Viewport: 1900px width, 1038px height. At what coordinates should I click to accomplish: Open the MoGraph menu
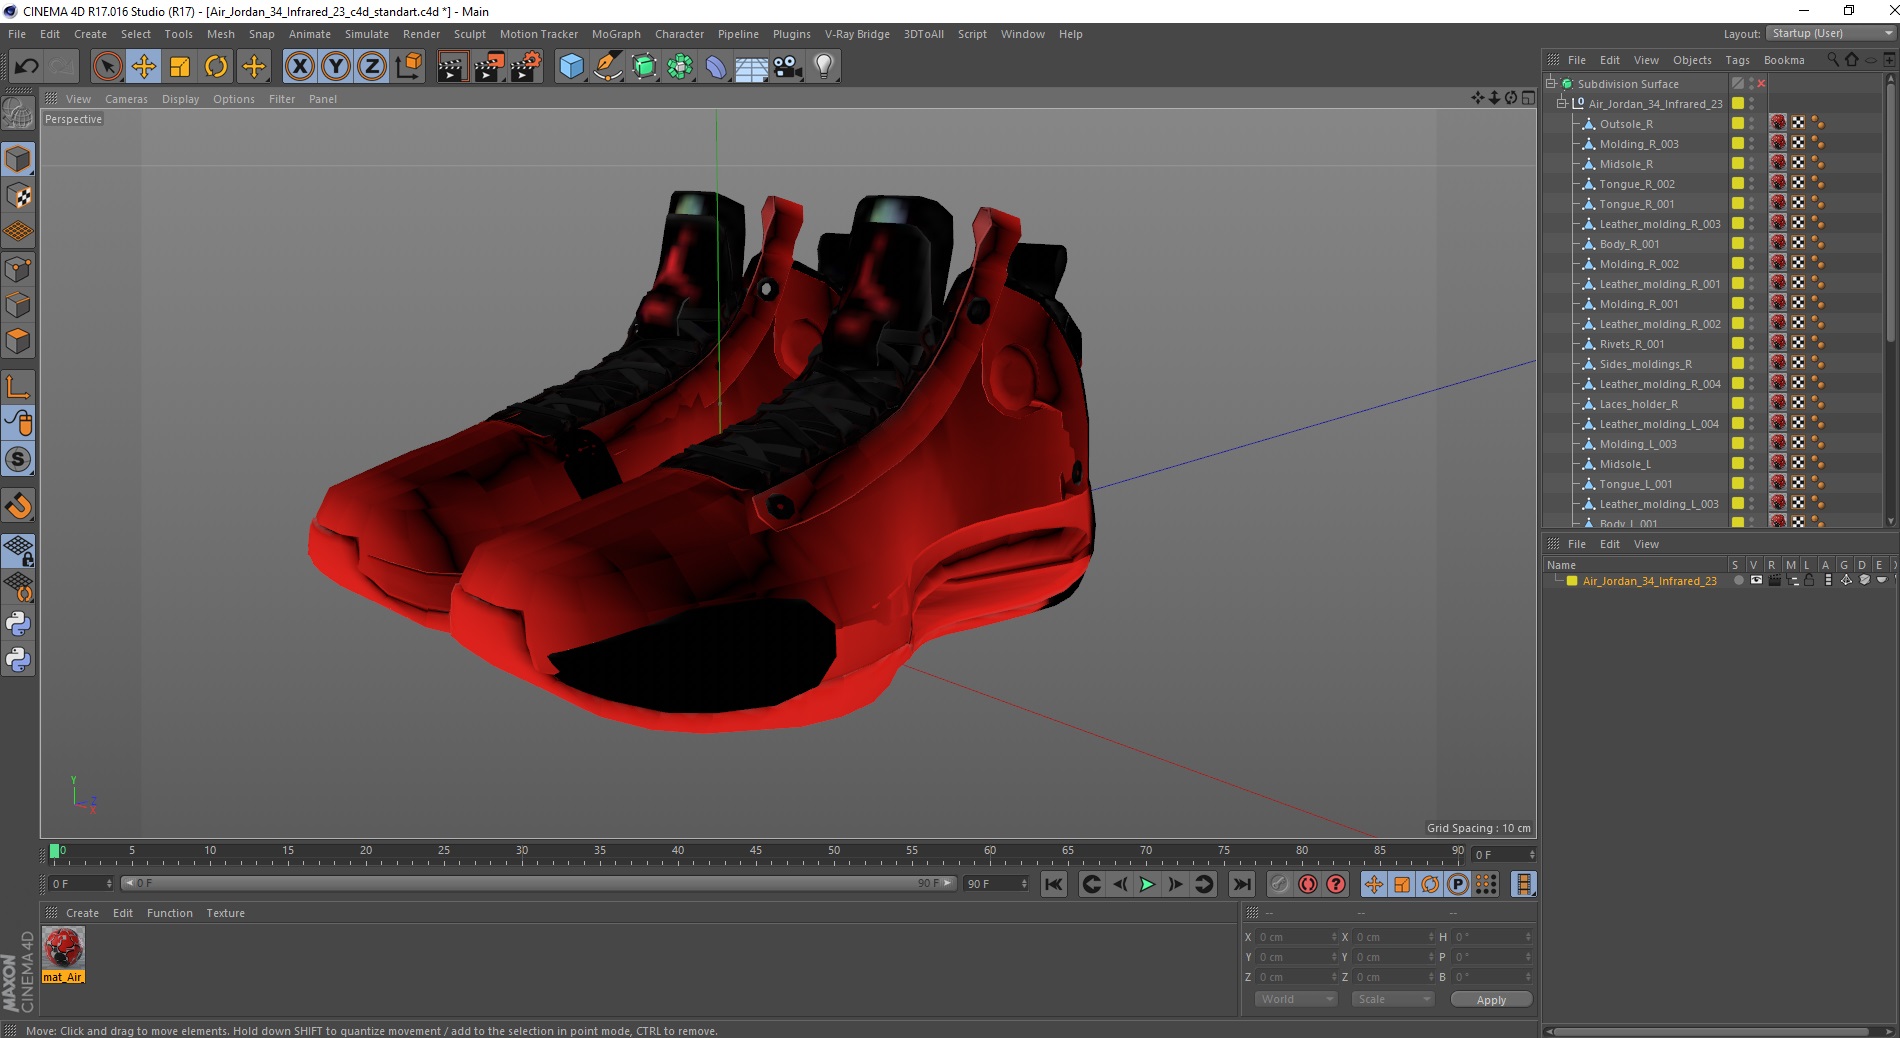(616, 34)
